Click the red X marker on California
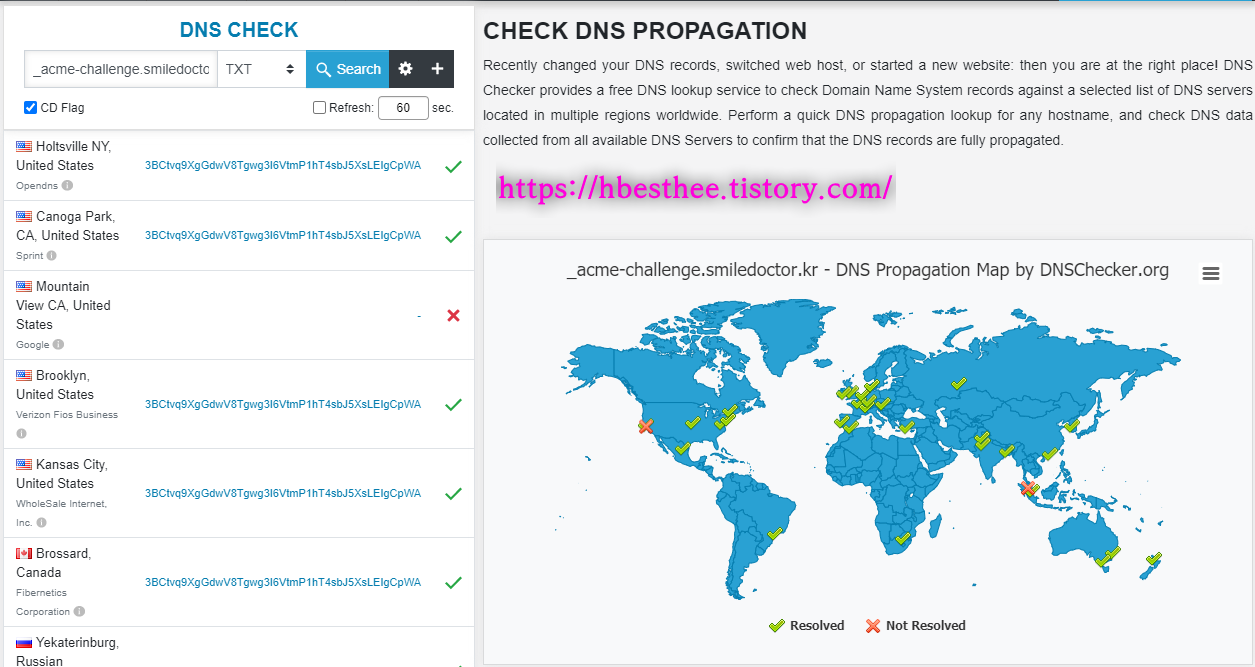The height and width of the screenshot is (667, 1255). click(646, 427)
